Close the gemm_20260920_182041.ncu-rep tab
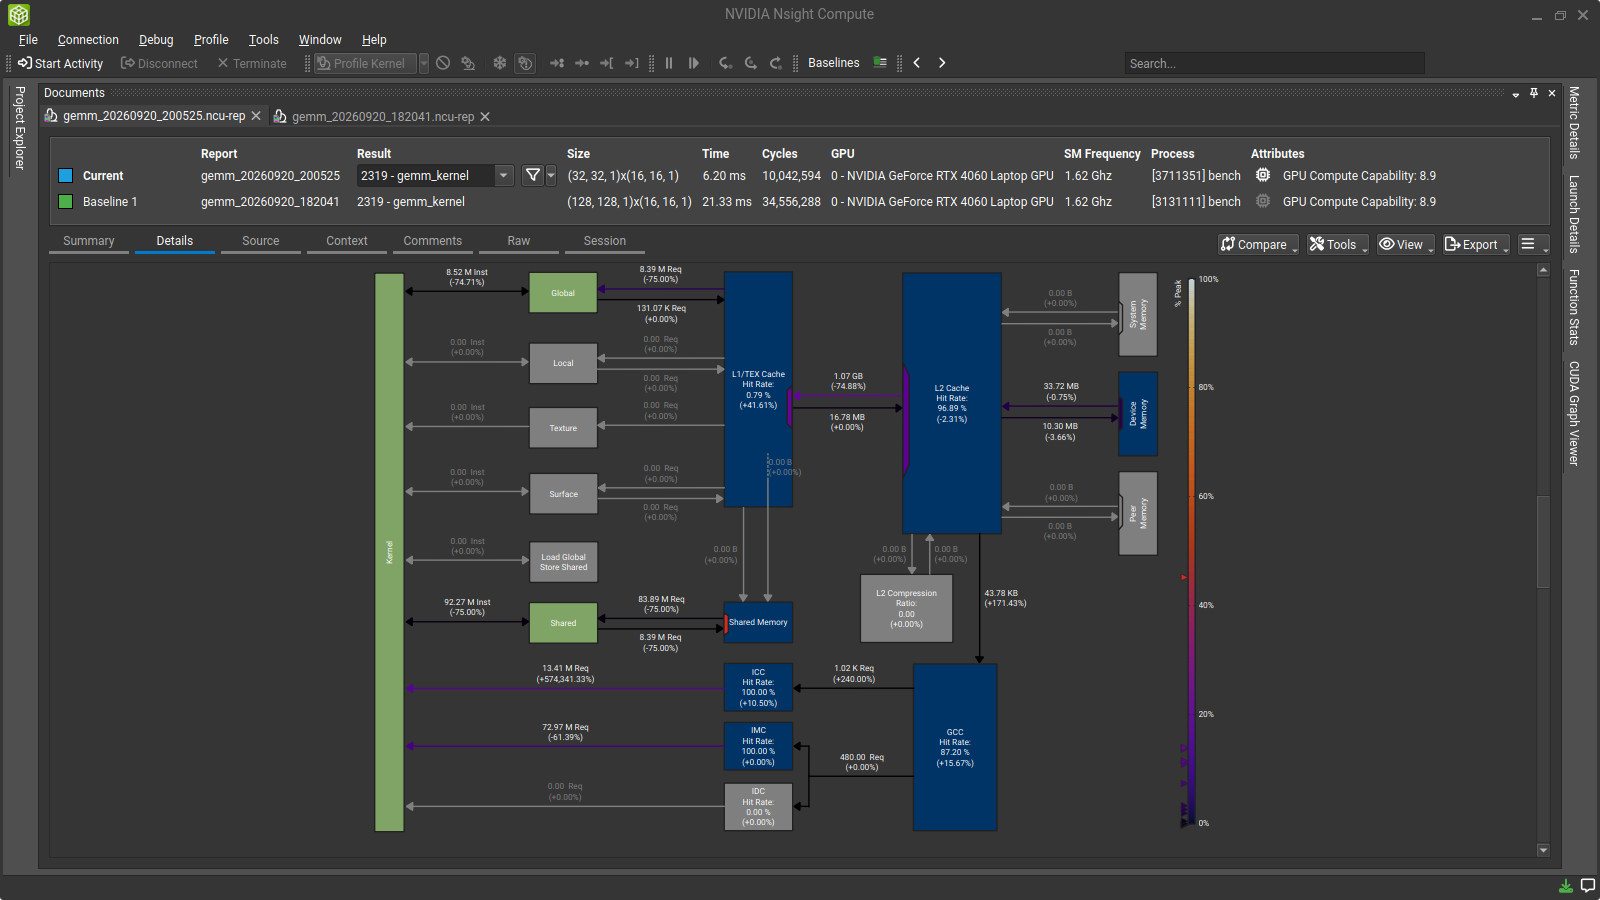This screenshot has height=900, width=1600. [485, 117]
